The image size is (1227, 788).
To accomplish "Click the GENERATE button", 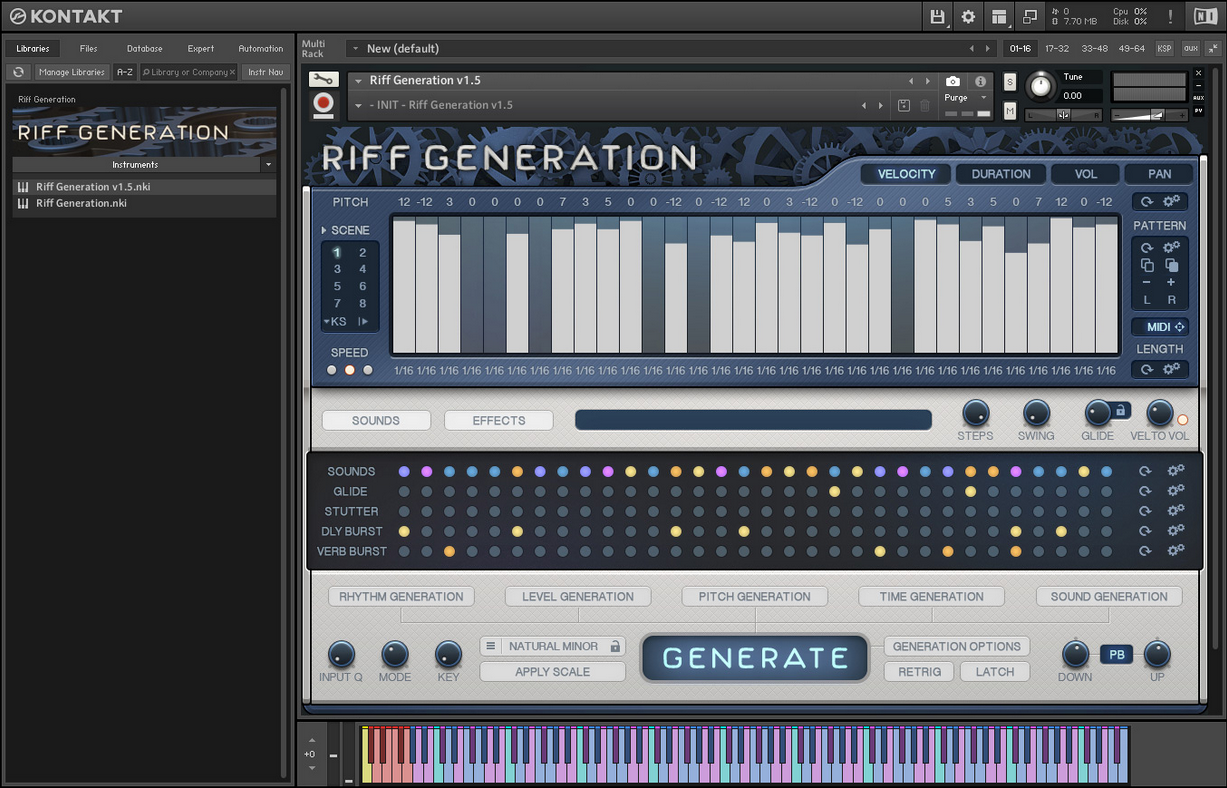I will [755, 658].
